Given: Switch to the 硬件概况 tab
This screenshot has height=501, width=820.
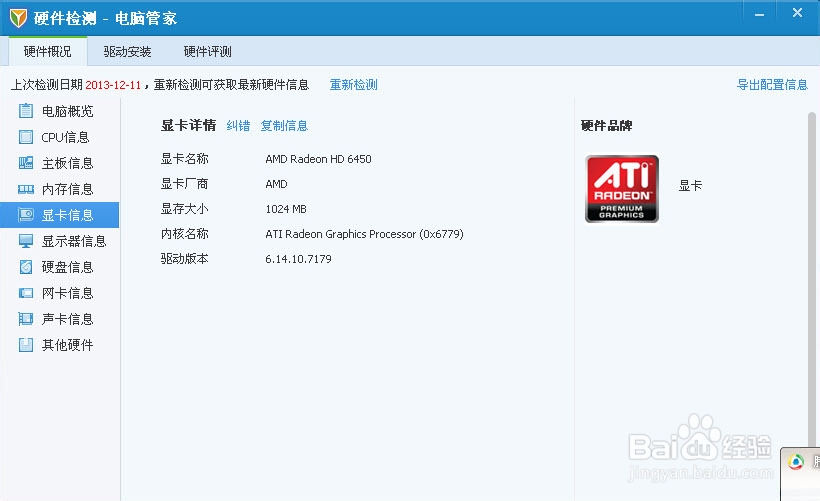Looking at the screenshot, I should (48, 51).
